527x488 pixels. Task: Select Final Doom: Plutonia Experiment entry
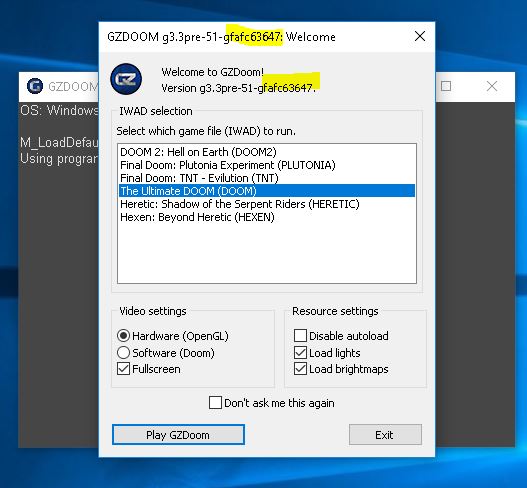267,165
